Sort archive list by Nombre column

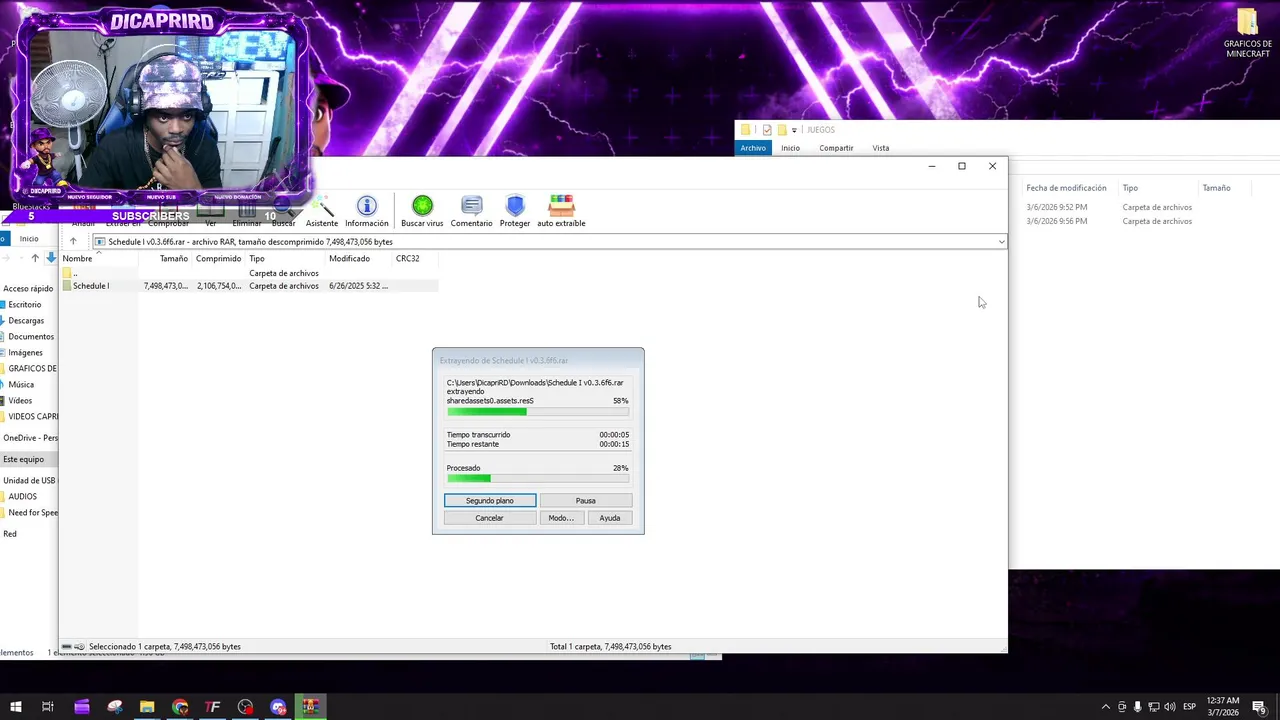point(99,258)
